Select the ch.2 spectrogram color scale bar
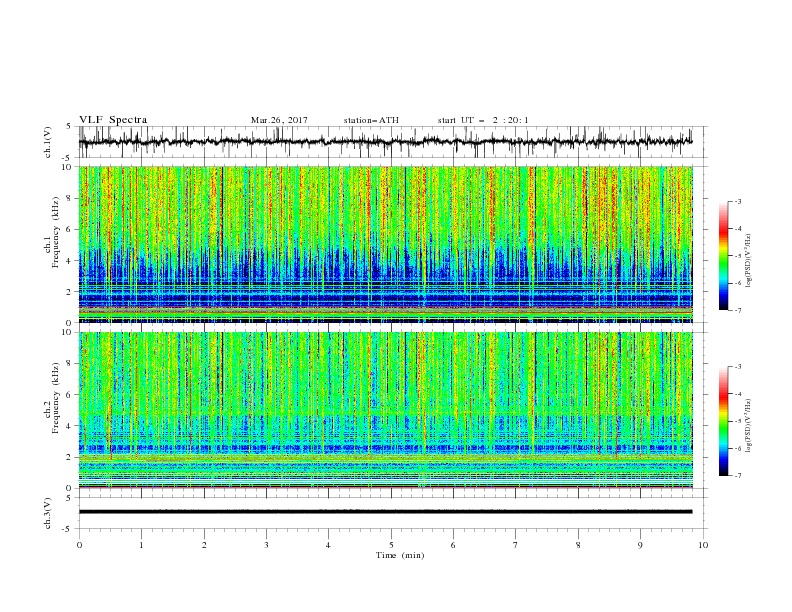The width and height of the screenshot is (792, 612). 723,421
